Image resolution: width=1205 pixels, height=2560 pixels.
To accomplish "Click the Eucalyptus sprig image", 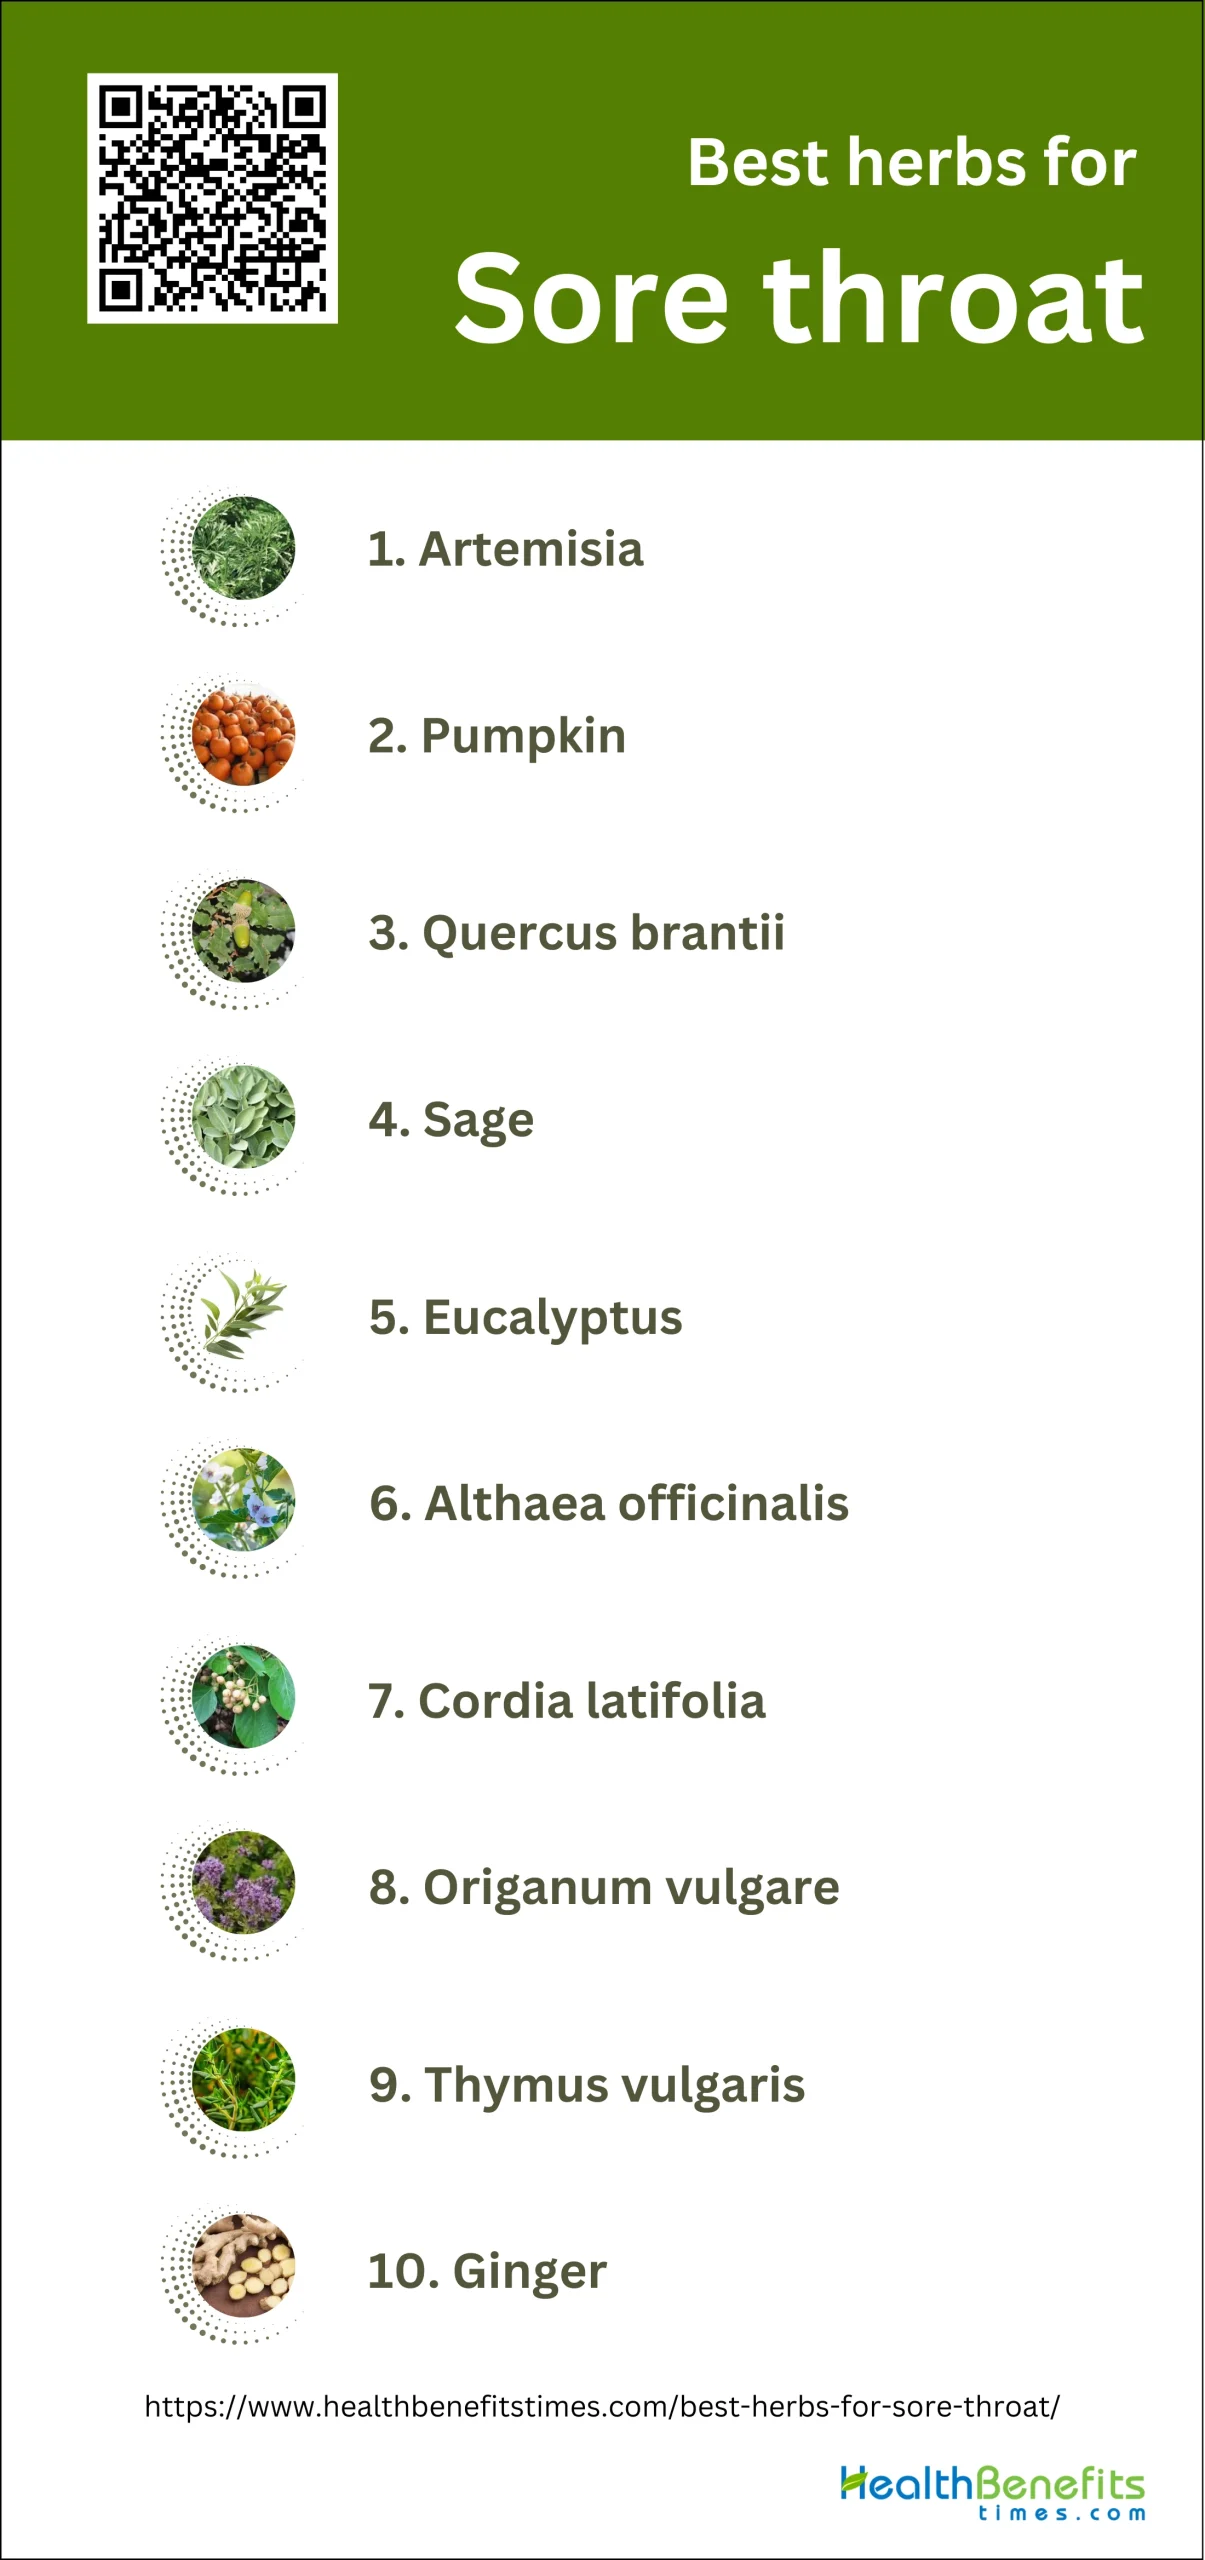I will pyautogui.click(x=243, y=1315).
